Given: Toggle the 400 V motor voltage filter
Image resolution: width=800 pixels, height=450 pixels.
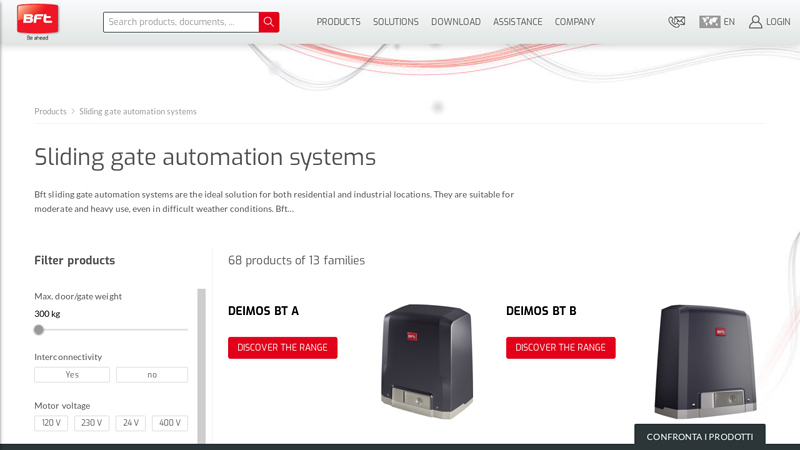Looking at the screenshot, I should (170, 423).
